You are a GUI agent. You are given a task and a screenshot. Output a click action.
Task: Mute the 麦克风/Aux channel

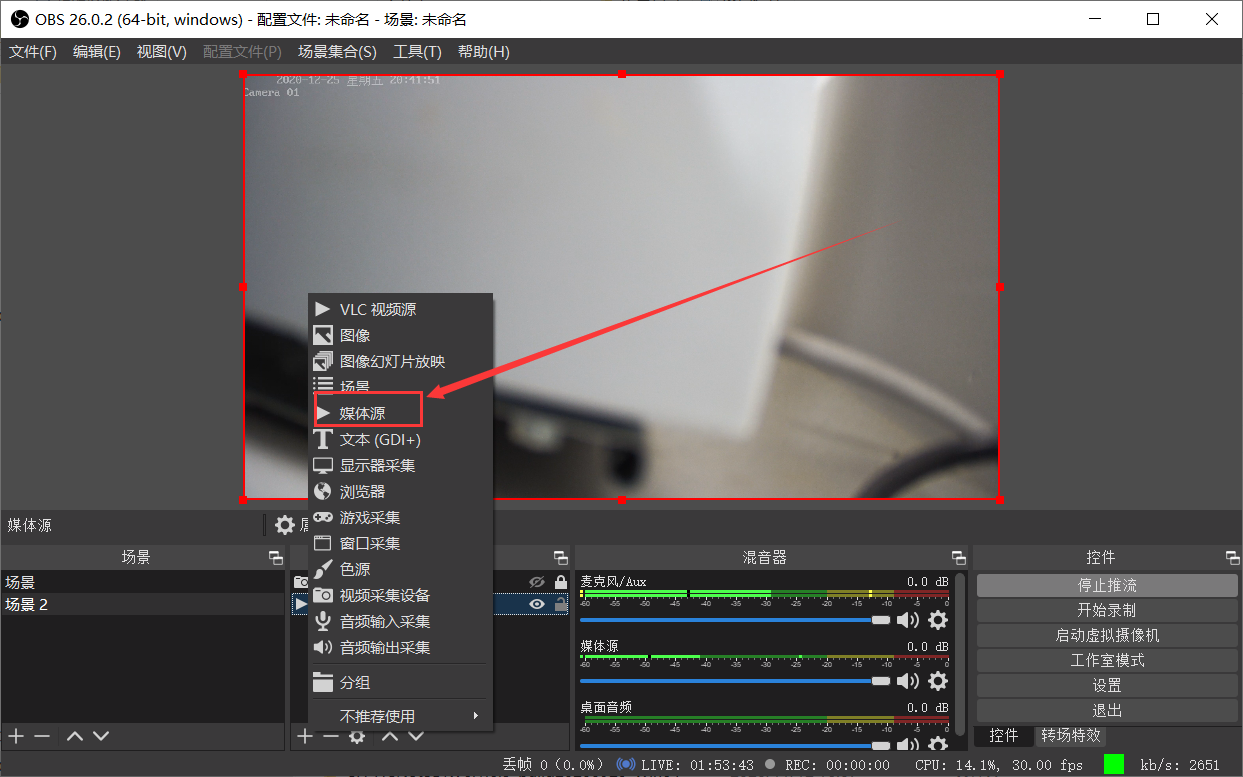(x=907, y=620)
